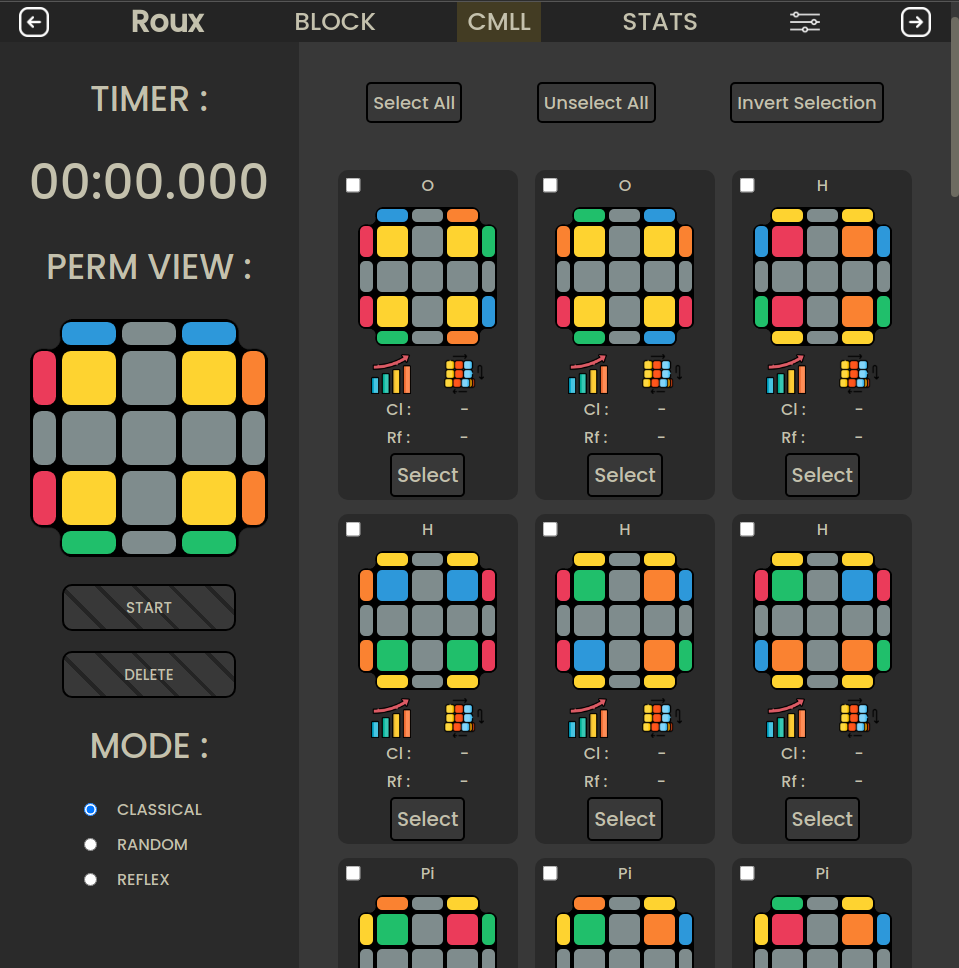Click the Invert Selection button
Viewport: 959px width, 968px height.
[806, 103]
